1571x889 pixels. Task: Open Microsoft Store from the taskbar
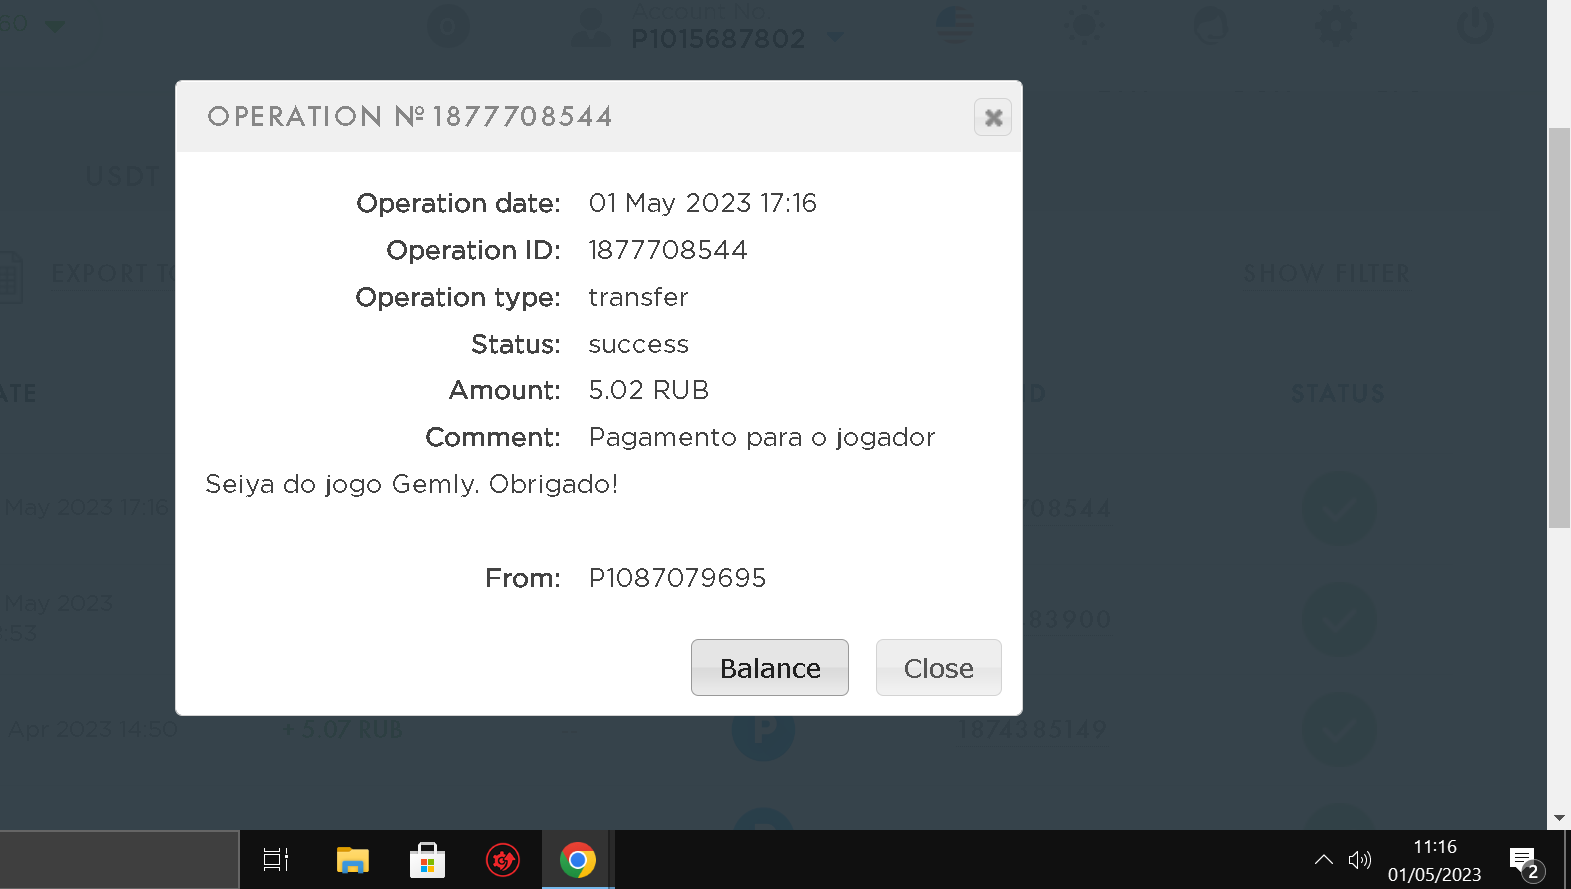(427, 860)
